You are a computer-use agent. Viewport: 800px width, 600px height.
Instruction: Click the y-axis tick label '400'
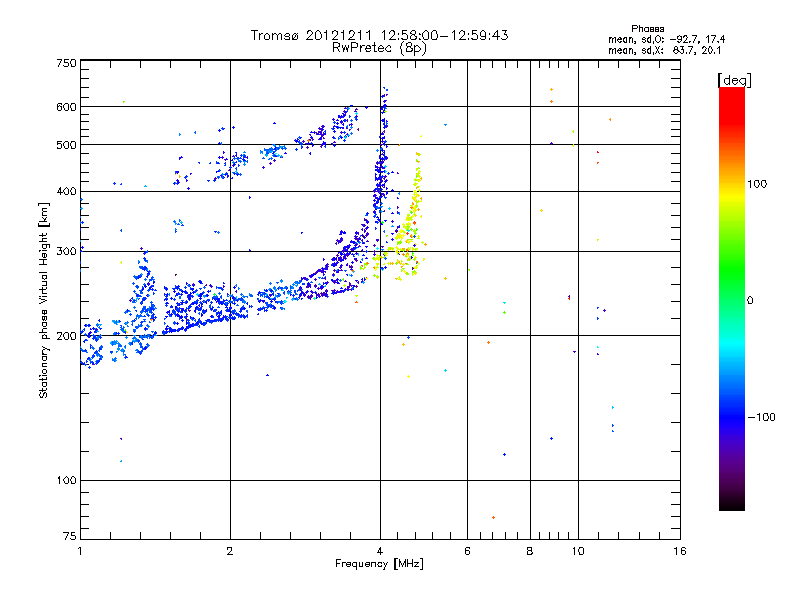pyautogui.click(x=66, y=192)
